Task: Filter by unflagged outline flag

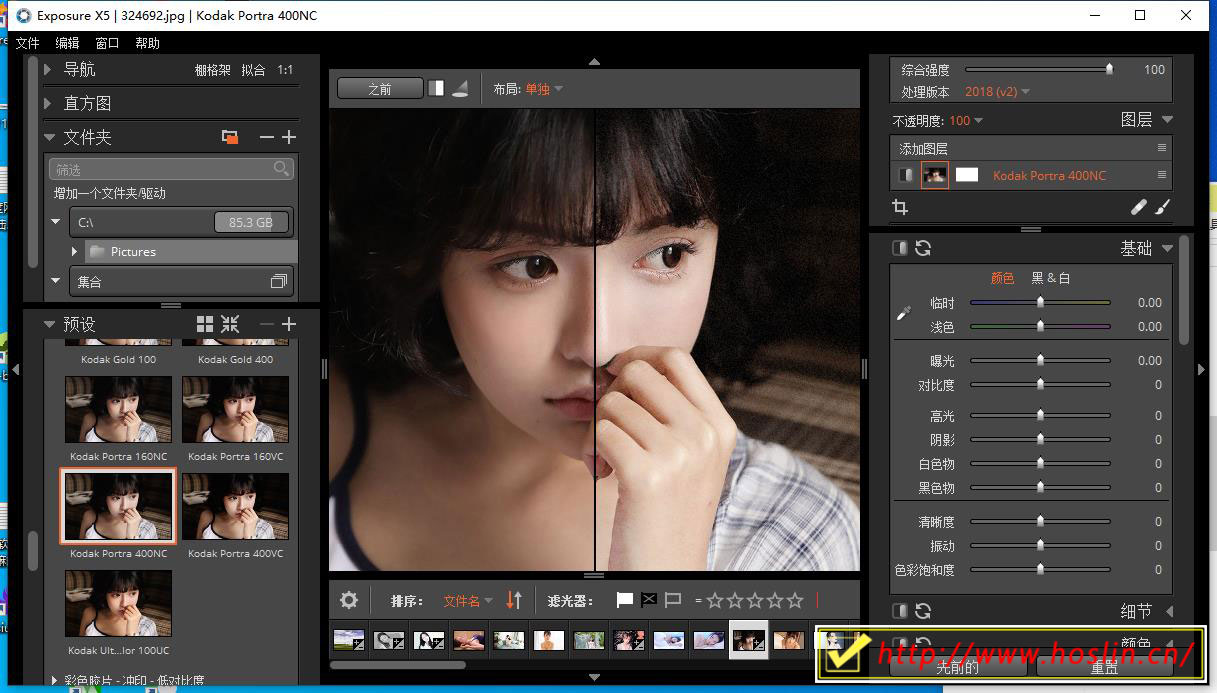Action: (x=673, y=600)
